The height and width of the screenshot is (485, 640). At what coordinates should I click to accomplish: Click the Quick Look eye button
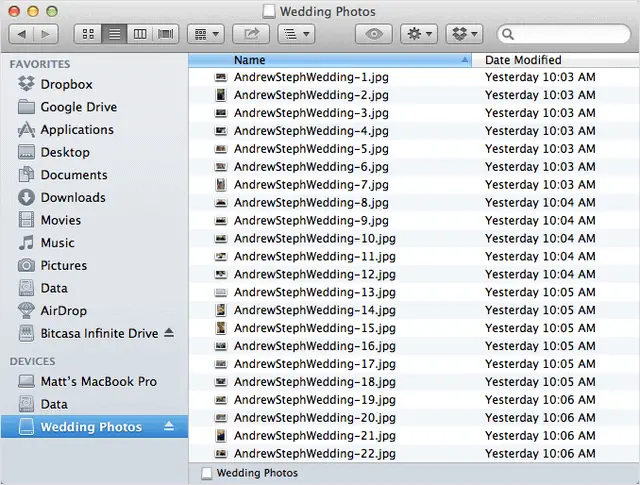coord(374,34)
